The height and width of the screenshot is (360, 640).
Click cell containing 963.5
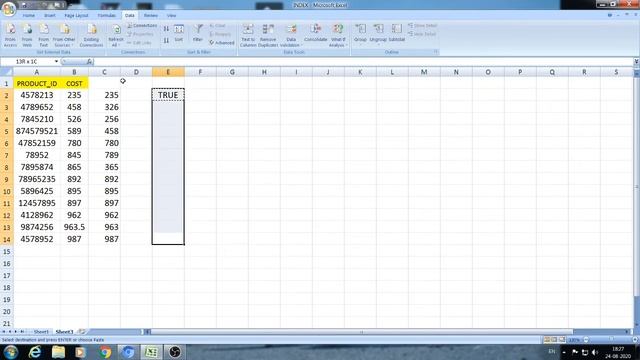point(74,227)
